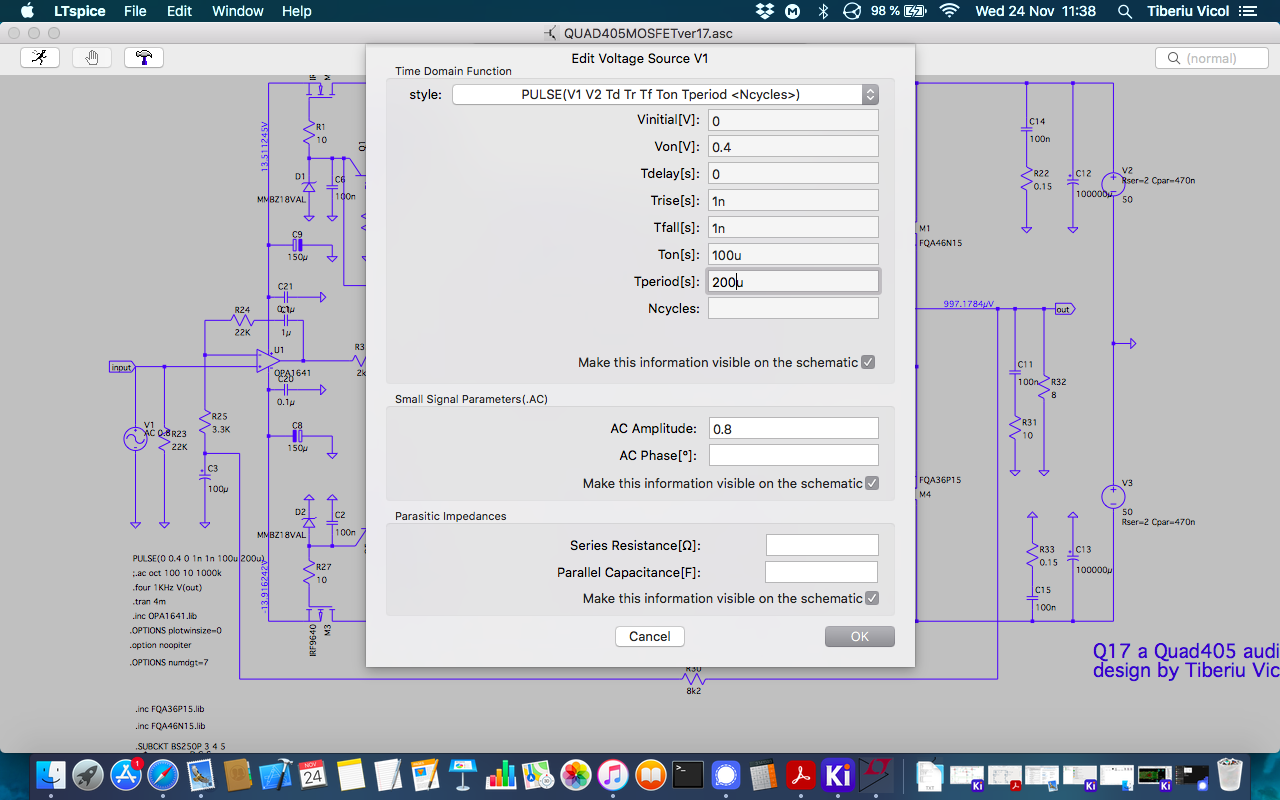Screen dimensions: 1280x800
Task: Open the Apple menu
Action: pyautogui.click(x=27, y=11)
